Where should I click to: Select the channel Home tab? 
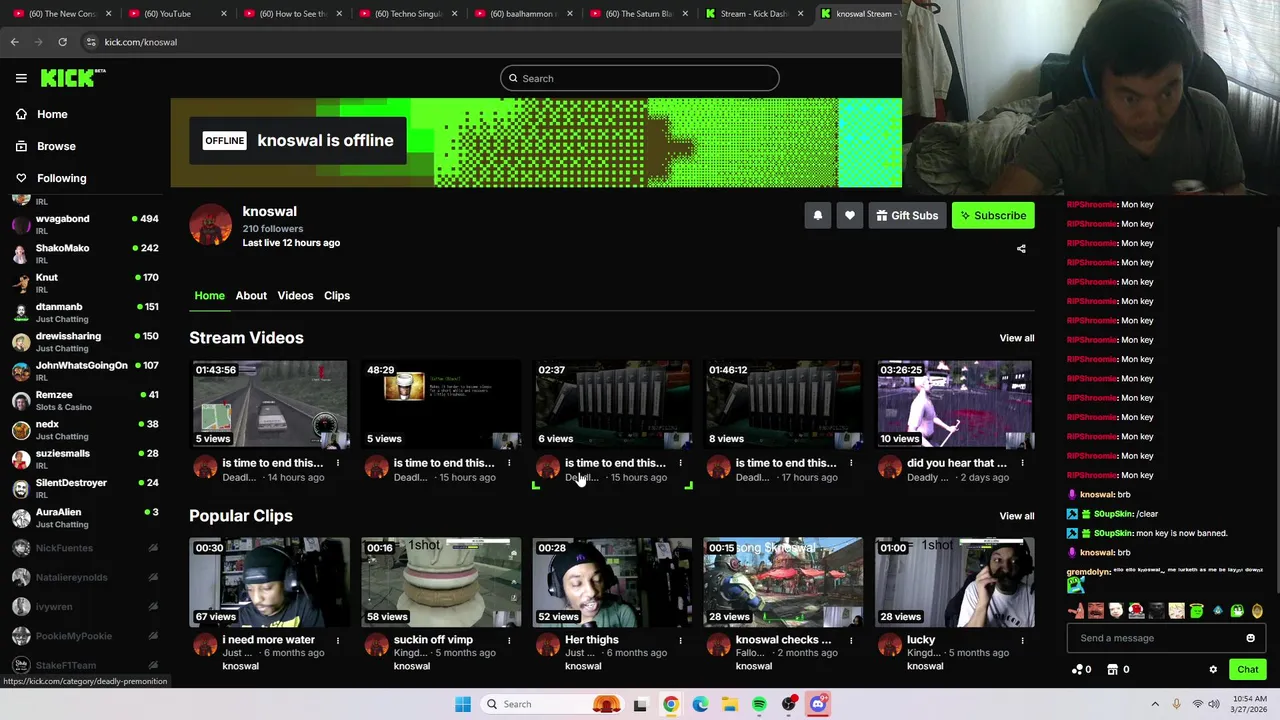tap(209, 295)
